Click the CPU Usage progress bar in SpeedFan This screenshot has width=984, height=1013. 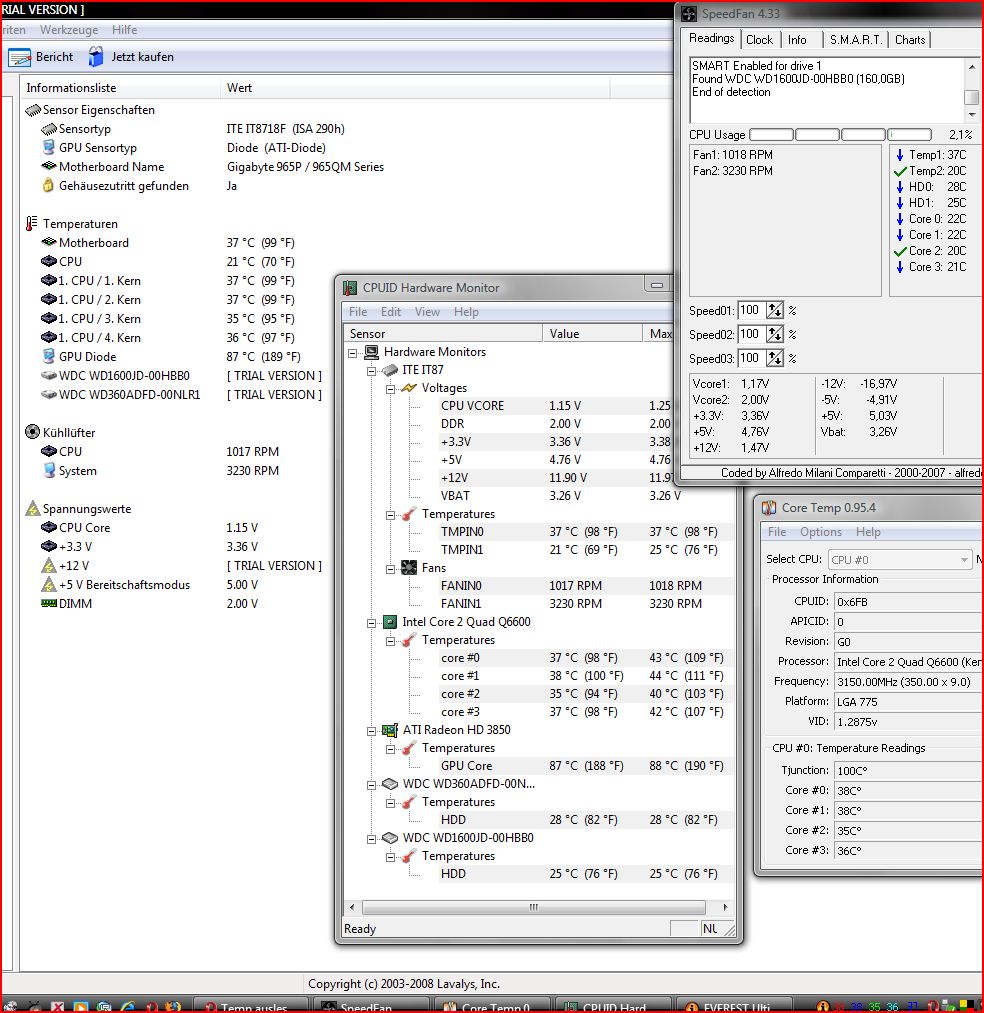pos(841,134)
